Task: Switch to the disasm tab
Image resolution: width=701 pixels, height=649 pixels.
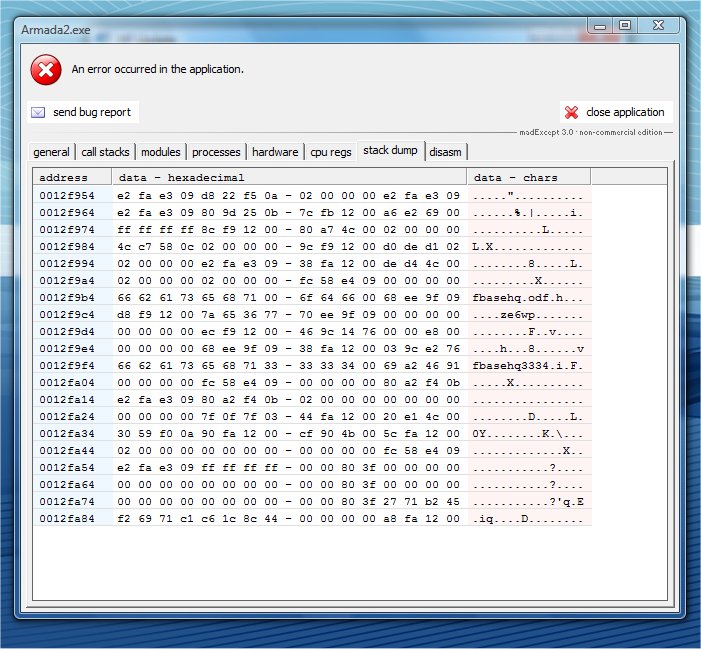Action: point(446,152)
